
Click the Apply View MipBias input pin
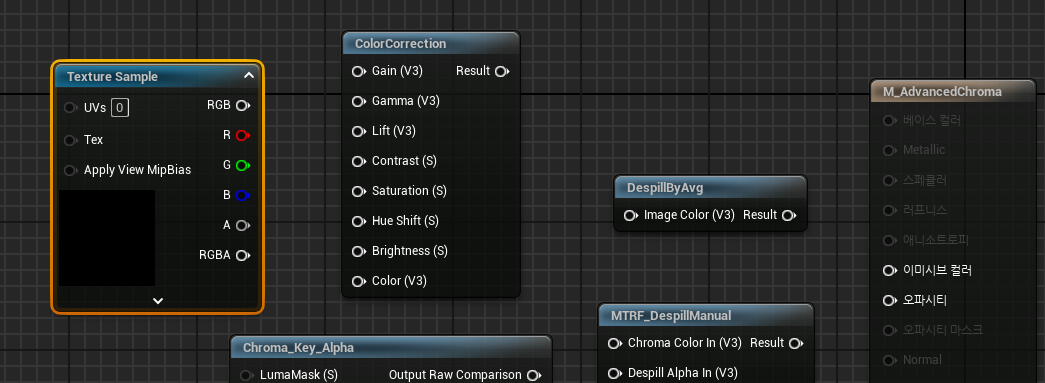tap(70, 170)
